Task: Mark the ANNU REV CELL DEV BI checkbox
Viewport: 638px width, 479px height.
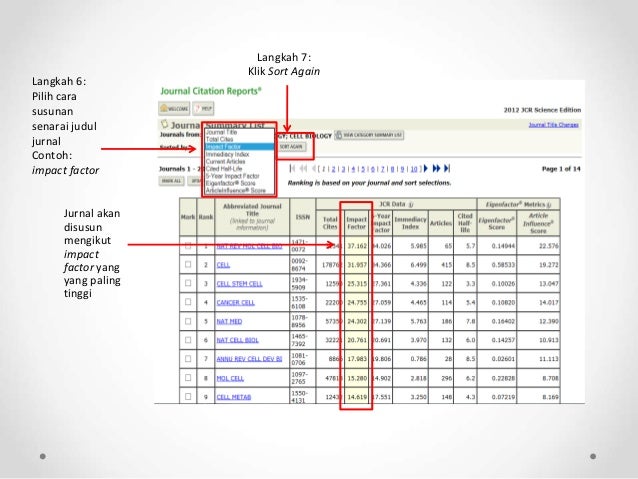Action: coord(188,359)
